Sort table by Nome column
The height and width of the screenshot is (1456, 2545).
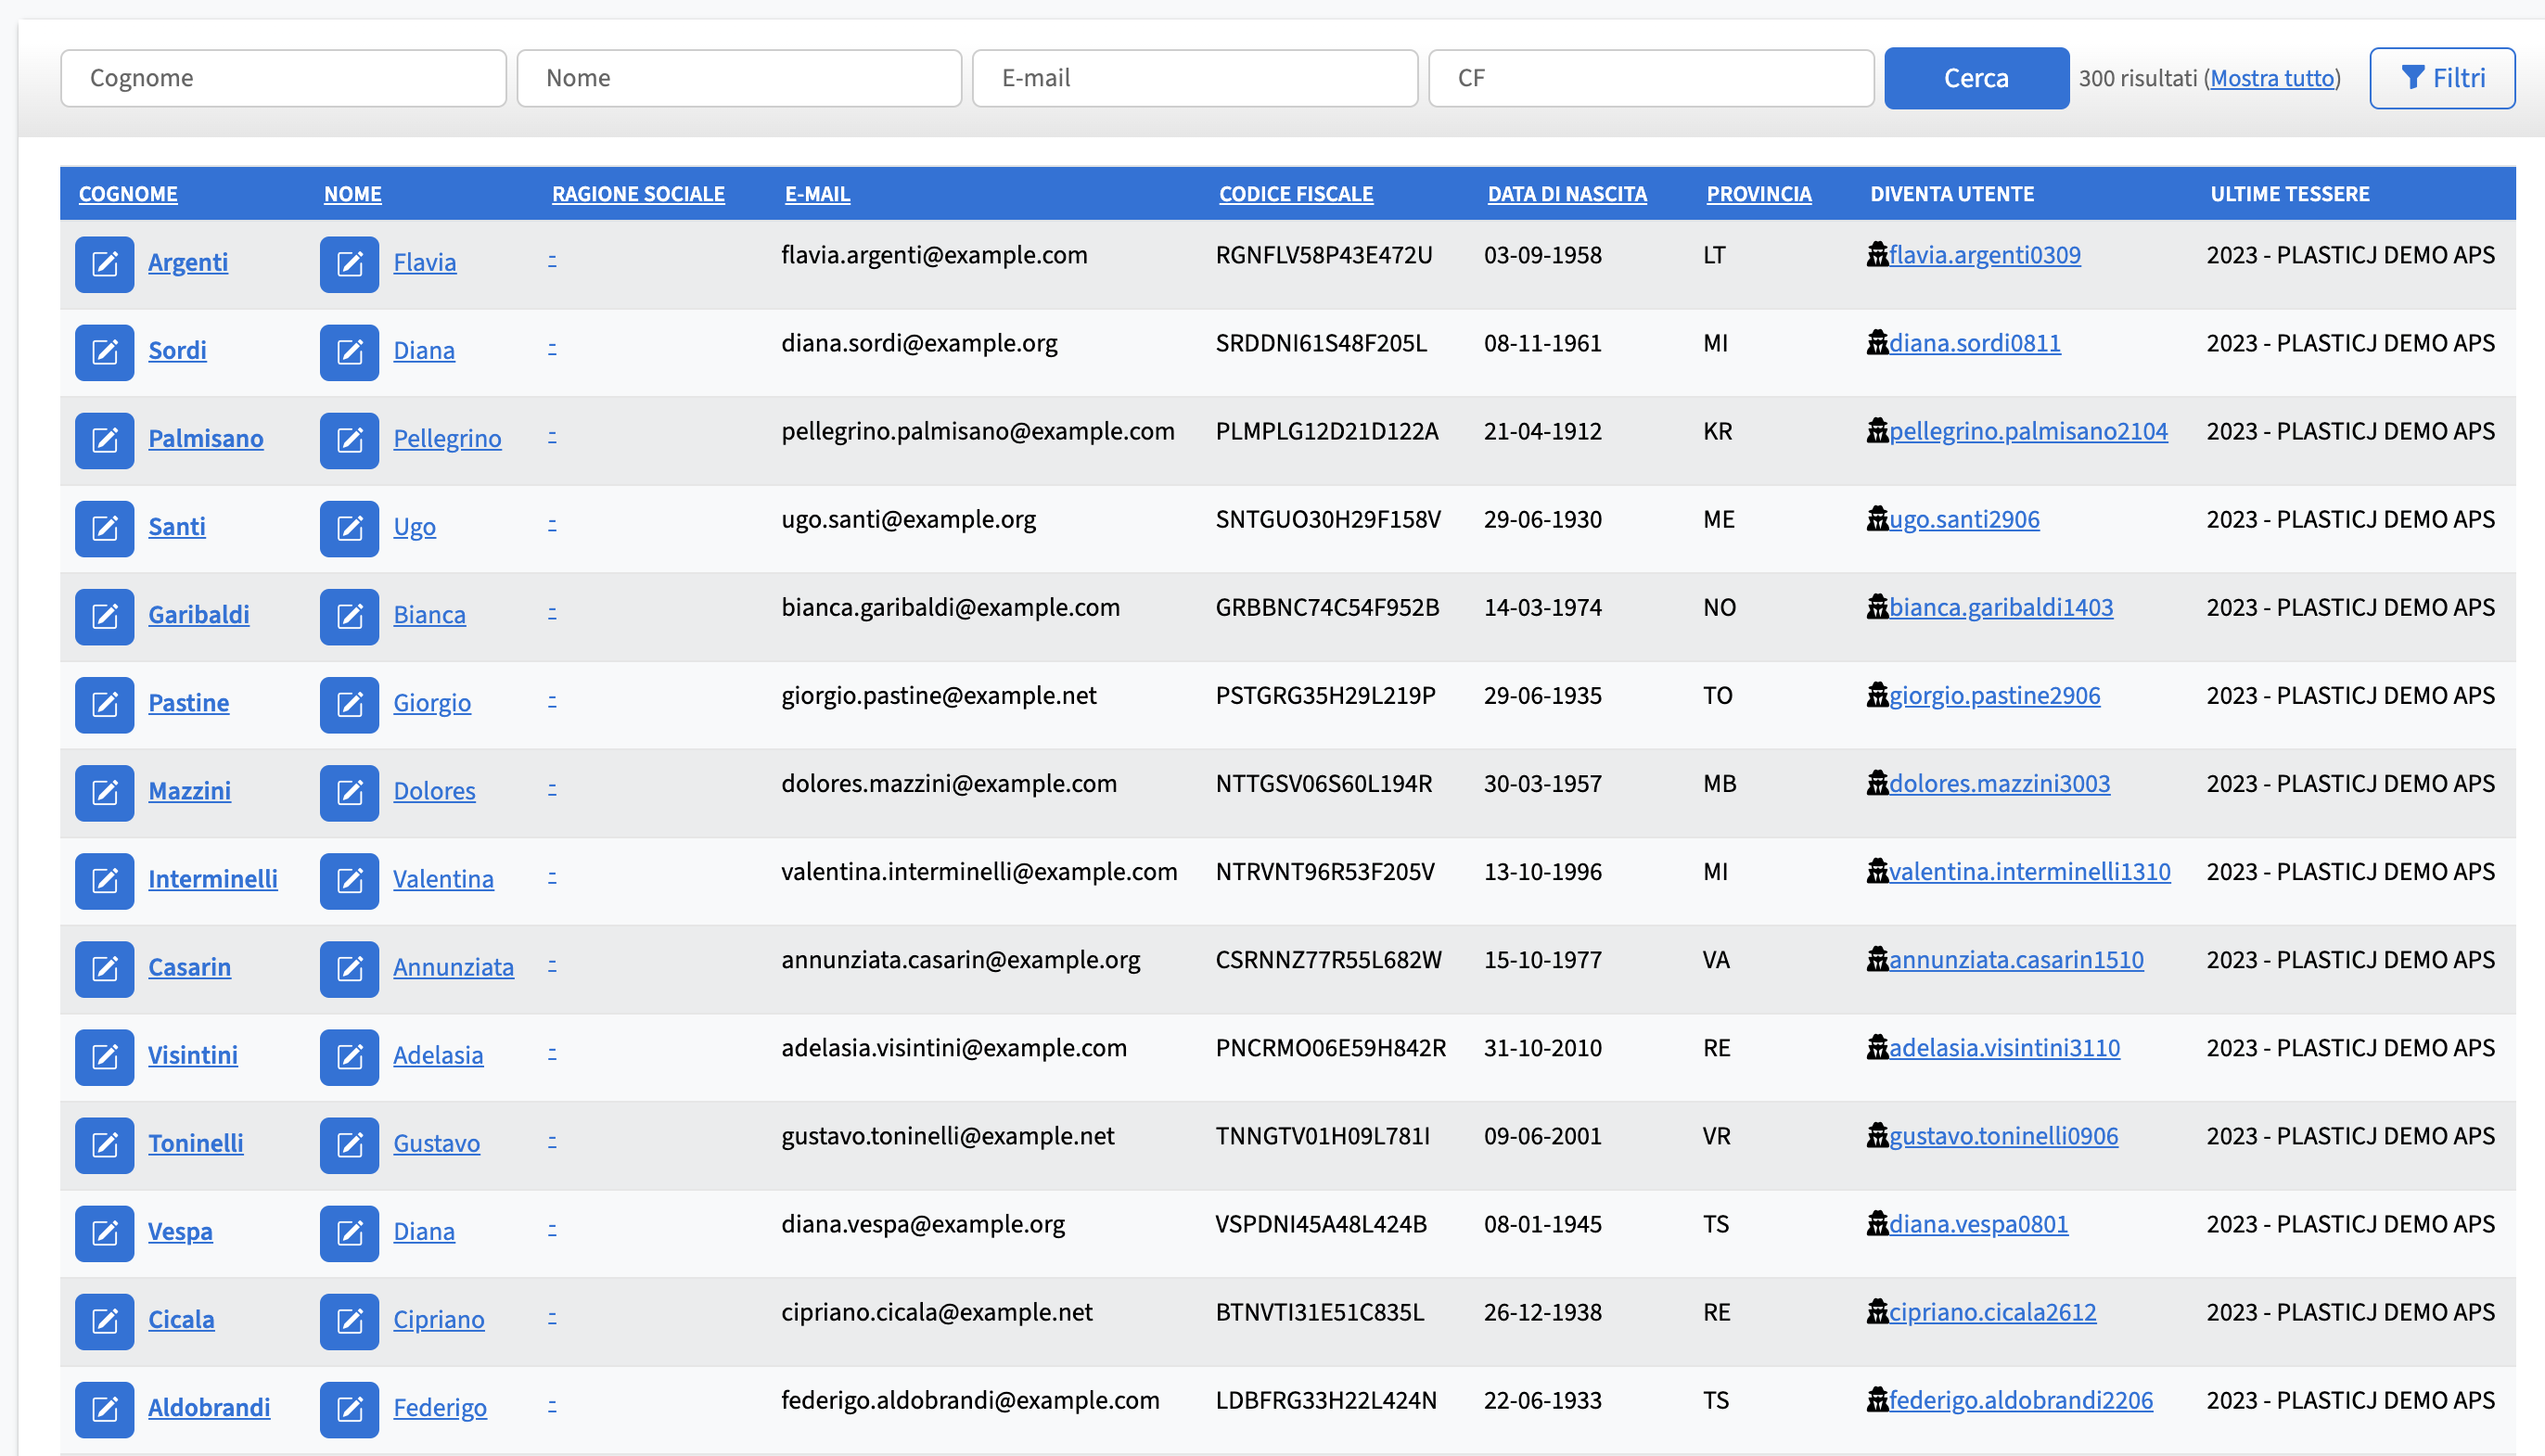tap(352, 194)
